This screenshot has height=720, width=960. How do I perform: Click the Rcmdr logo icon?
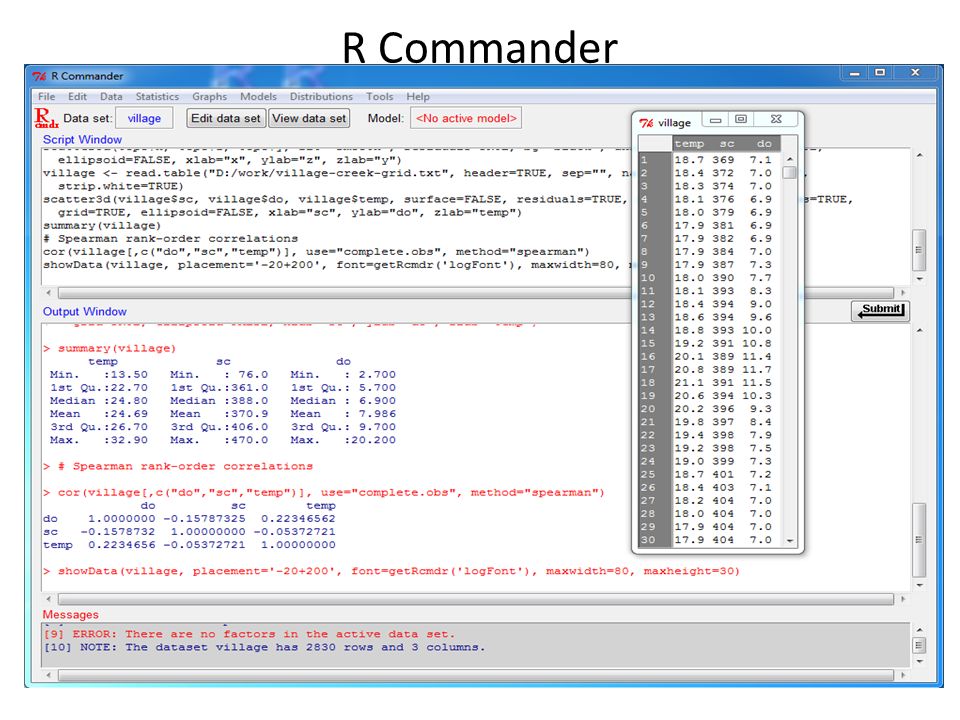click(x=46, y=118)
